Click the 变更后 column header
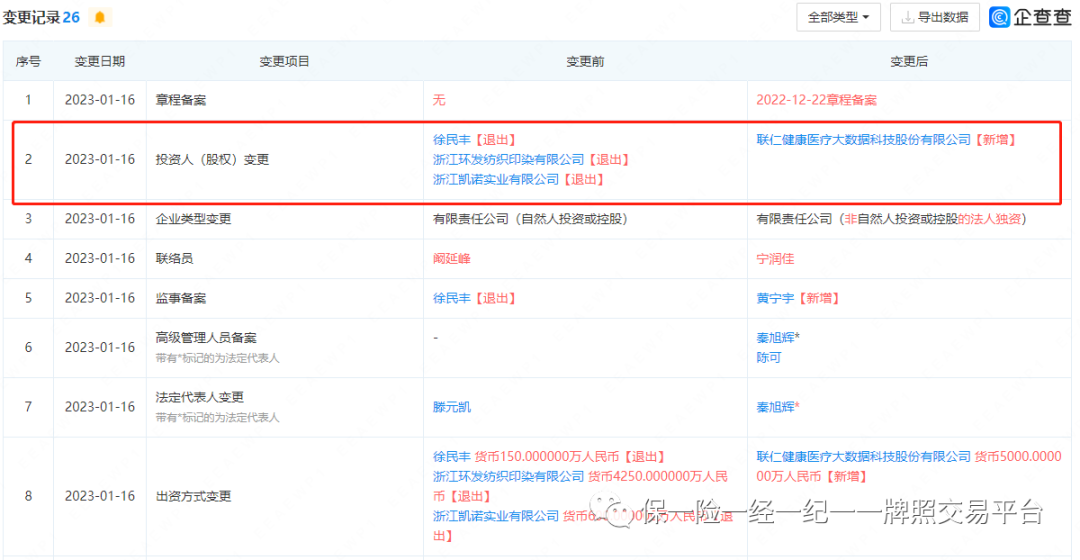The image size is (1080, 560). (x=909, y=61)
